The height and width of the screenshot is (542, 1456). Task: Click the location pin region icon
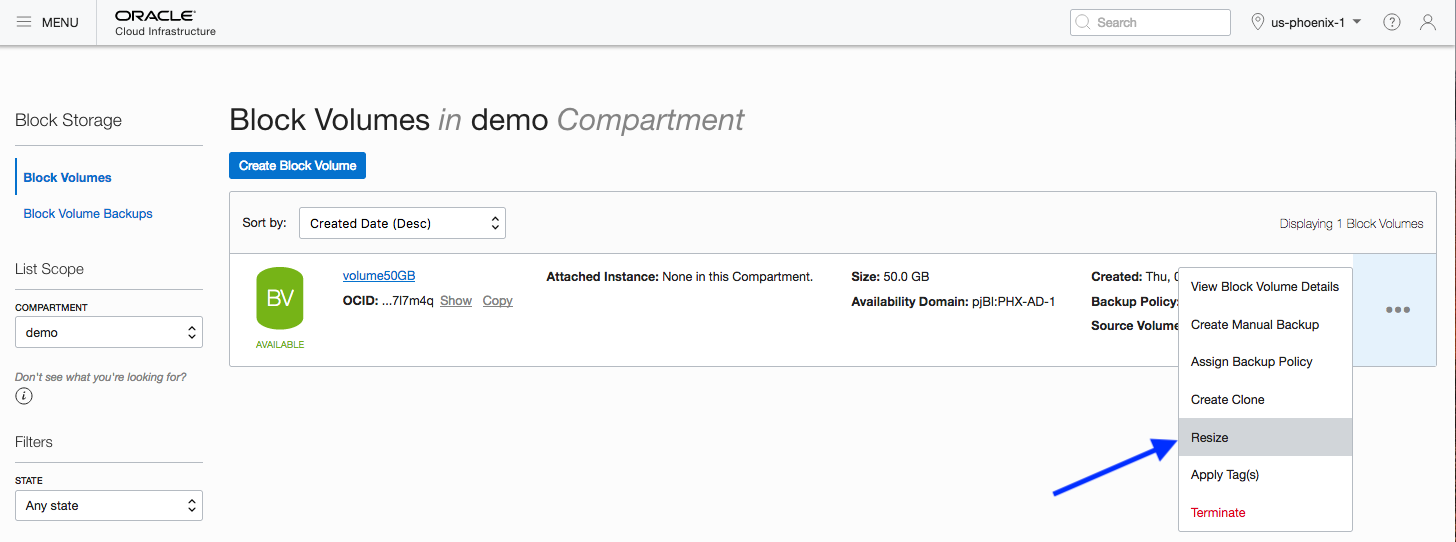tap(1258, 22)
